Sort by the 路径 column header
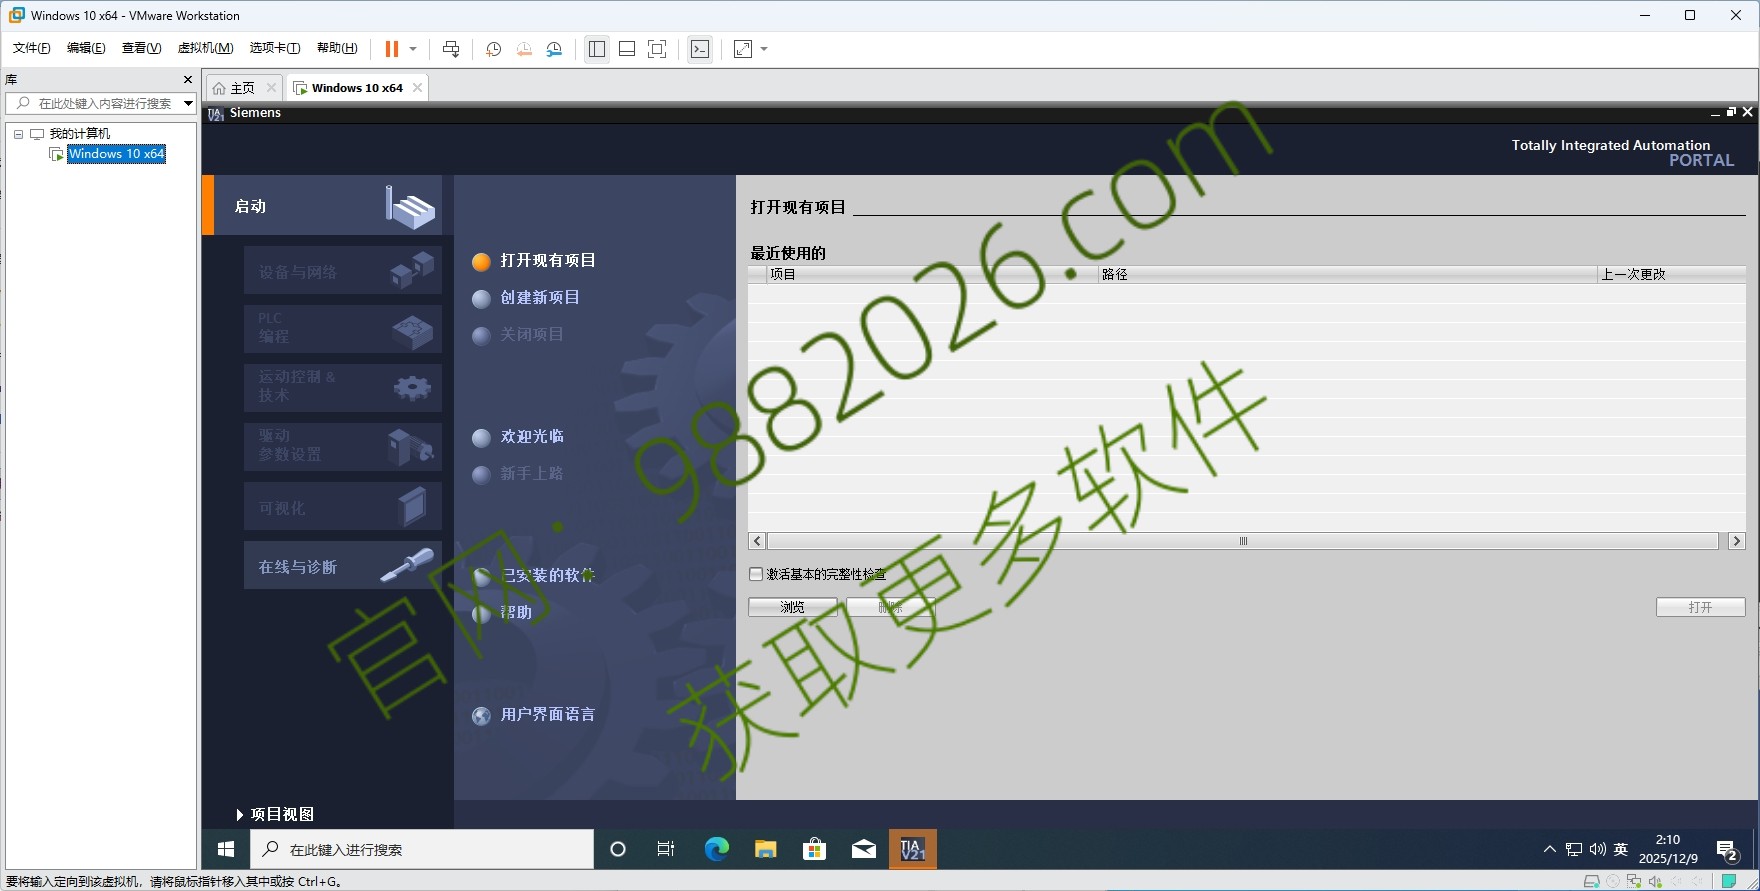 1347,274
